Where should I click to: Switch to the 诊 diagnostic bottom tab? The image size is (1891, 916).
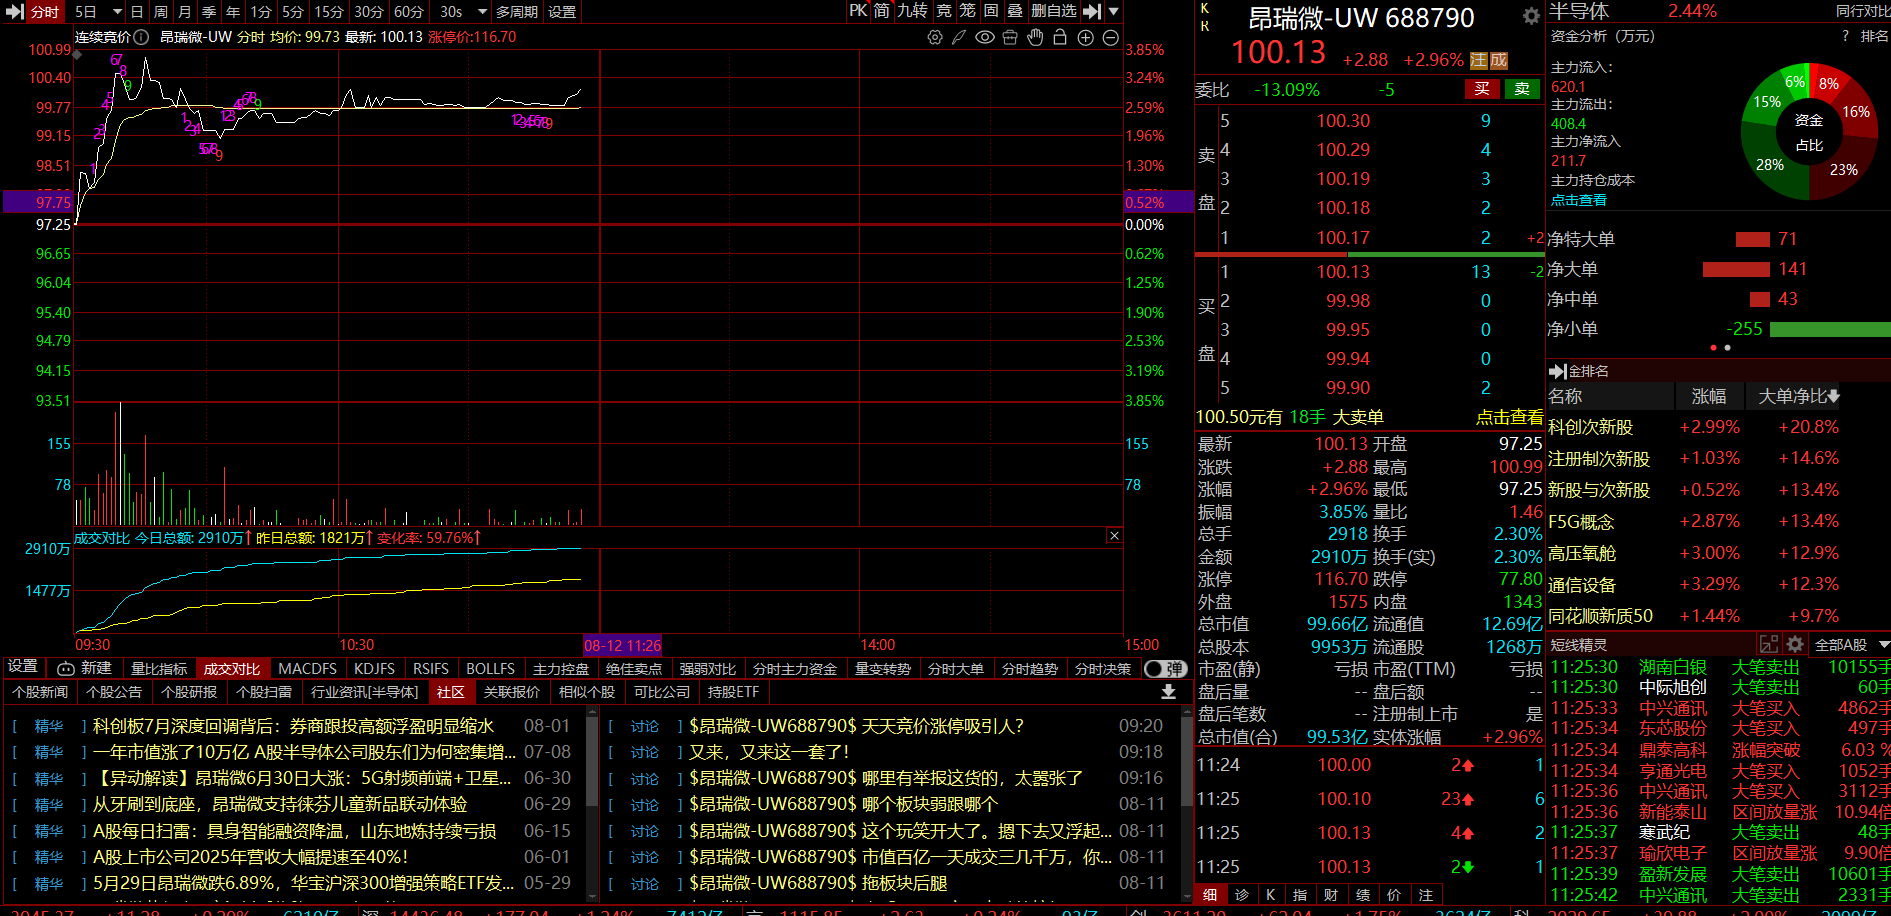pyautogui.click(x=1242, y=895)
